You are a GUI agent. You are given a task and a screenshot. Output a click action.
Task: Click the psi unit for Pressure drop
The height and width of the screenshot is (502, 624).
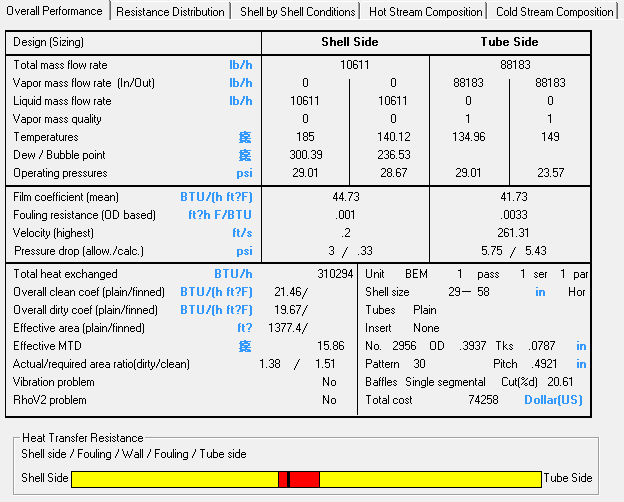244,251
